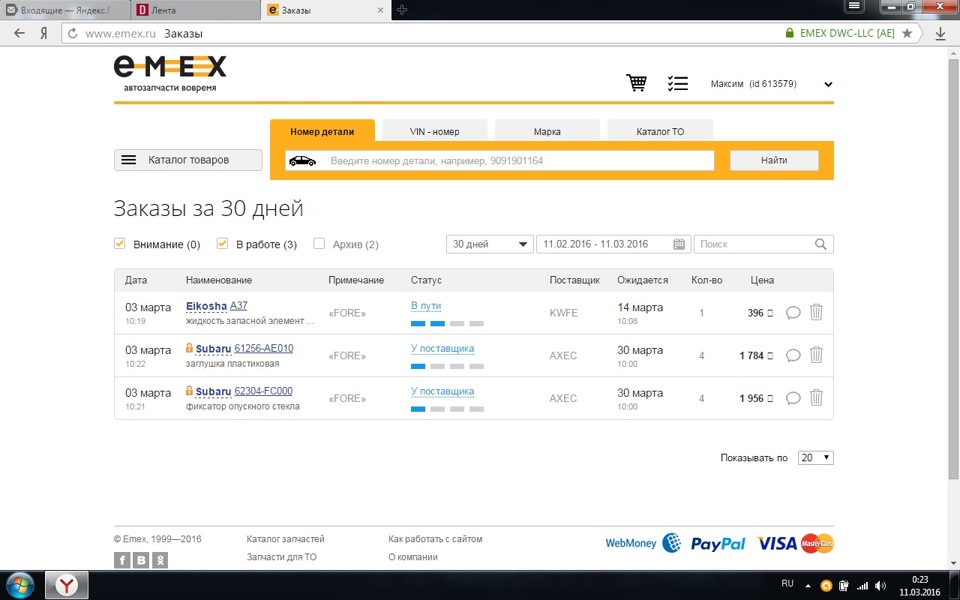Screen dimensions: 960x600
Task: Delete the Eikosha A37 order via trash icon
Action: (x=816, y=313)
